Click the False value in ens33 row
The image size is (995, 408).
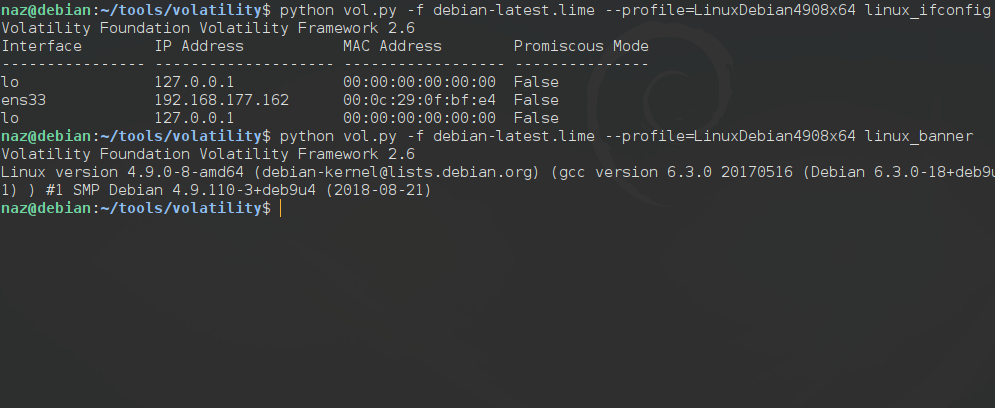click(x=536, y=100)
